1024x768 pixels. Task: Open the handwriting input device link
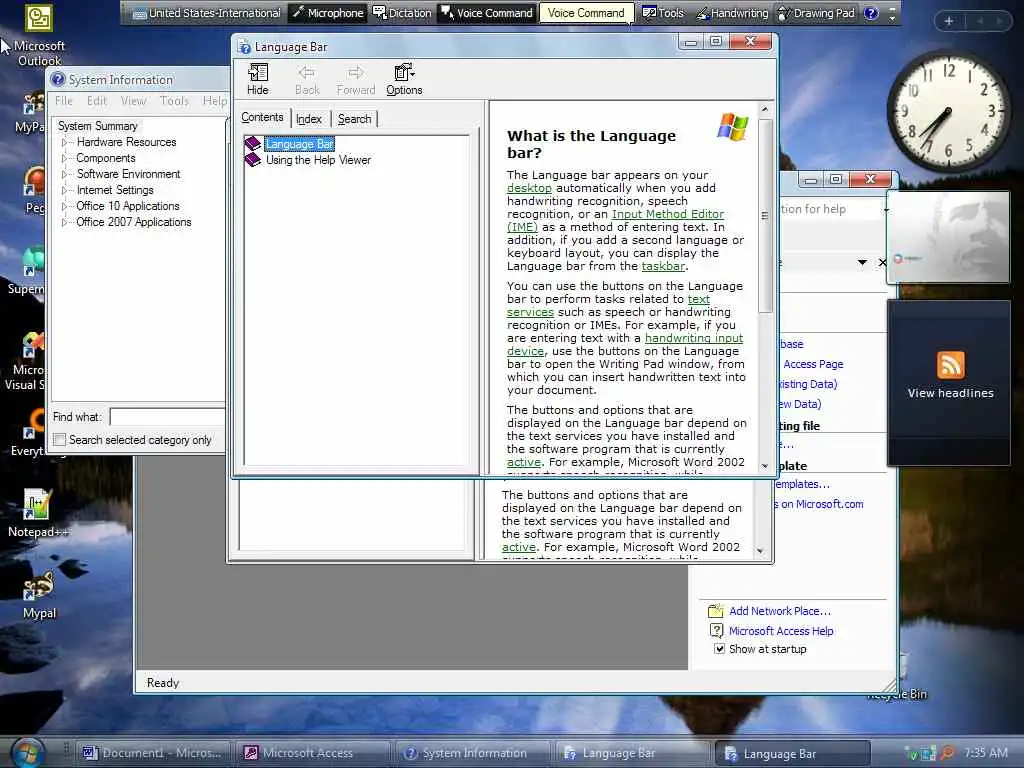[x=694, y=338]
